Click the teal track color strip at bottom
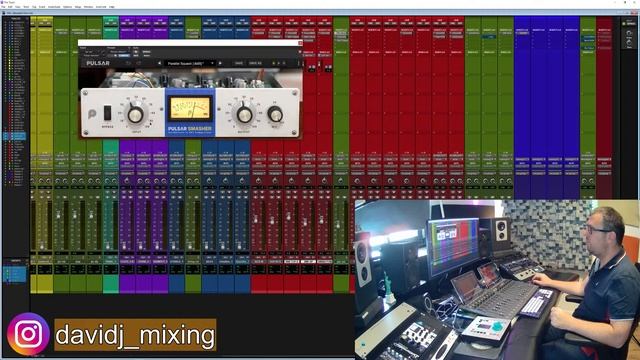Screen dimensions: 640x360 111,284
